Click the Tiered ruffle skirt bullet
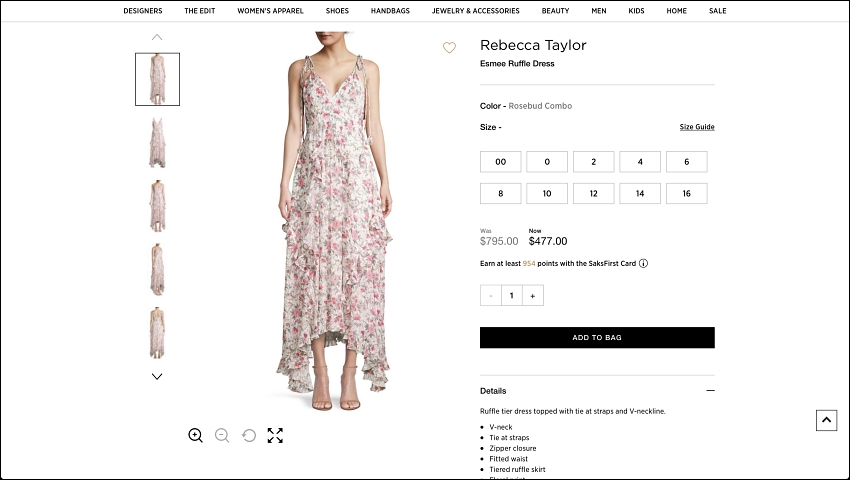850x480 pixels. coord(517,470)
